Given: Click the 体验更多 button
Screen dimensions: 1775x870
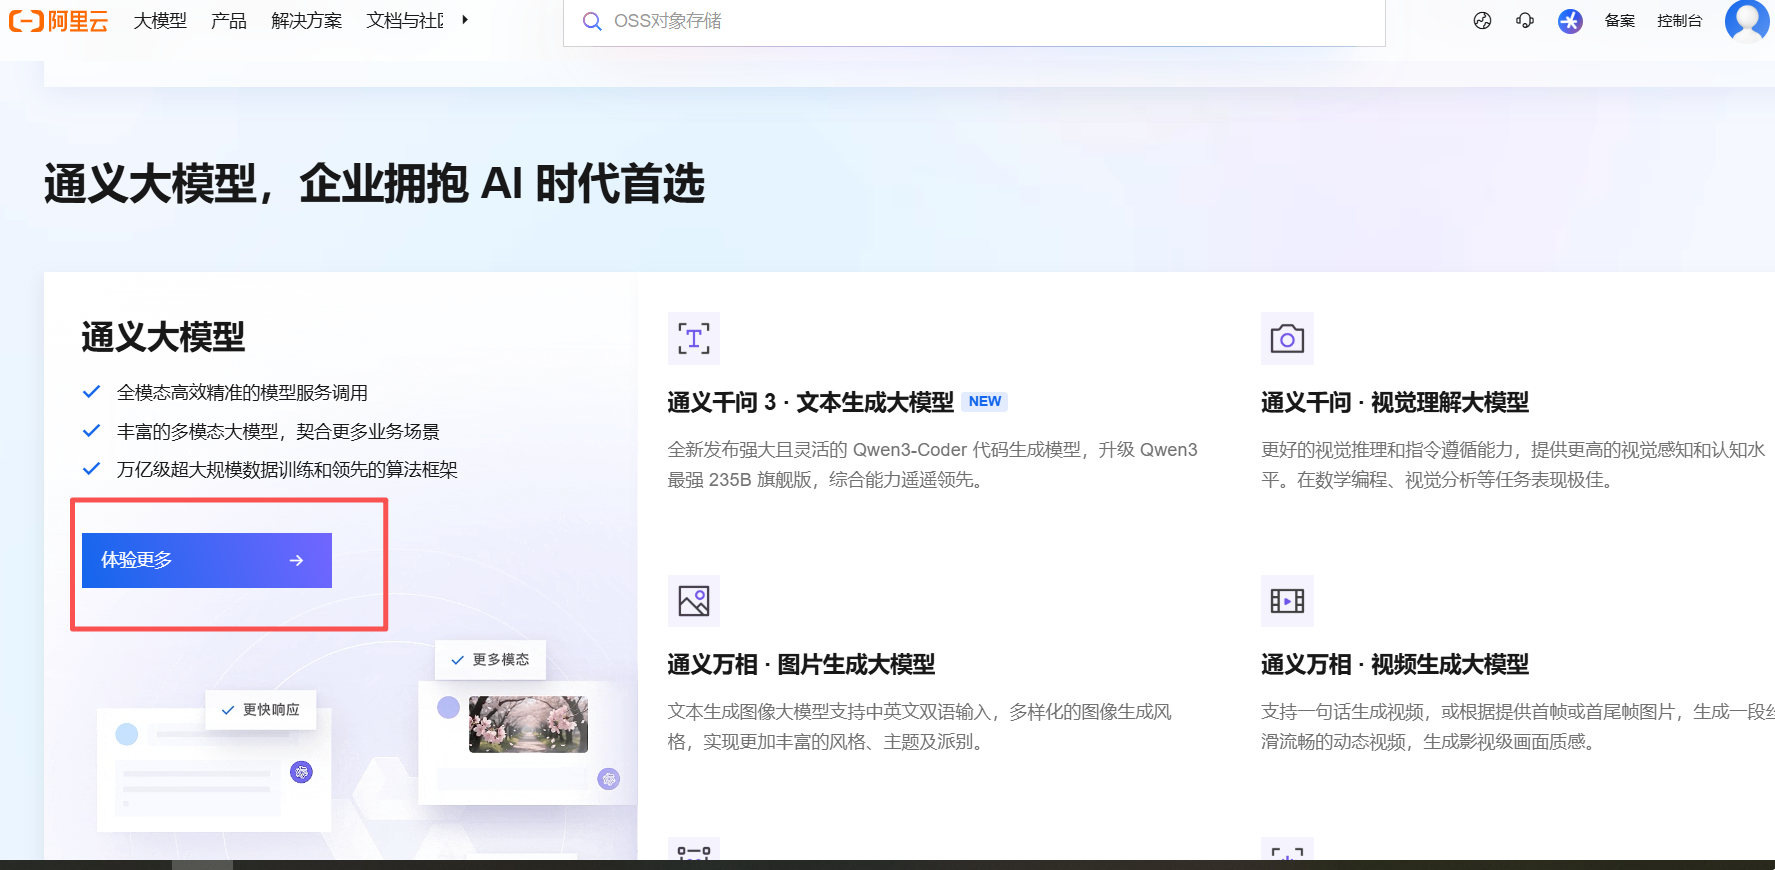Looking at the screenshot, I should point(207,560).
